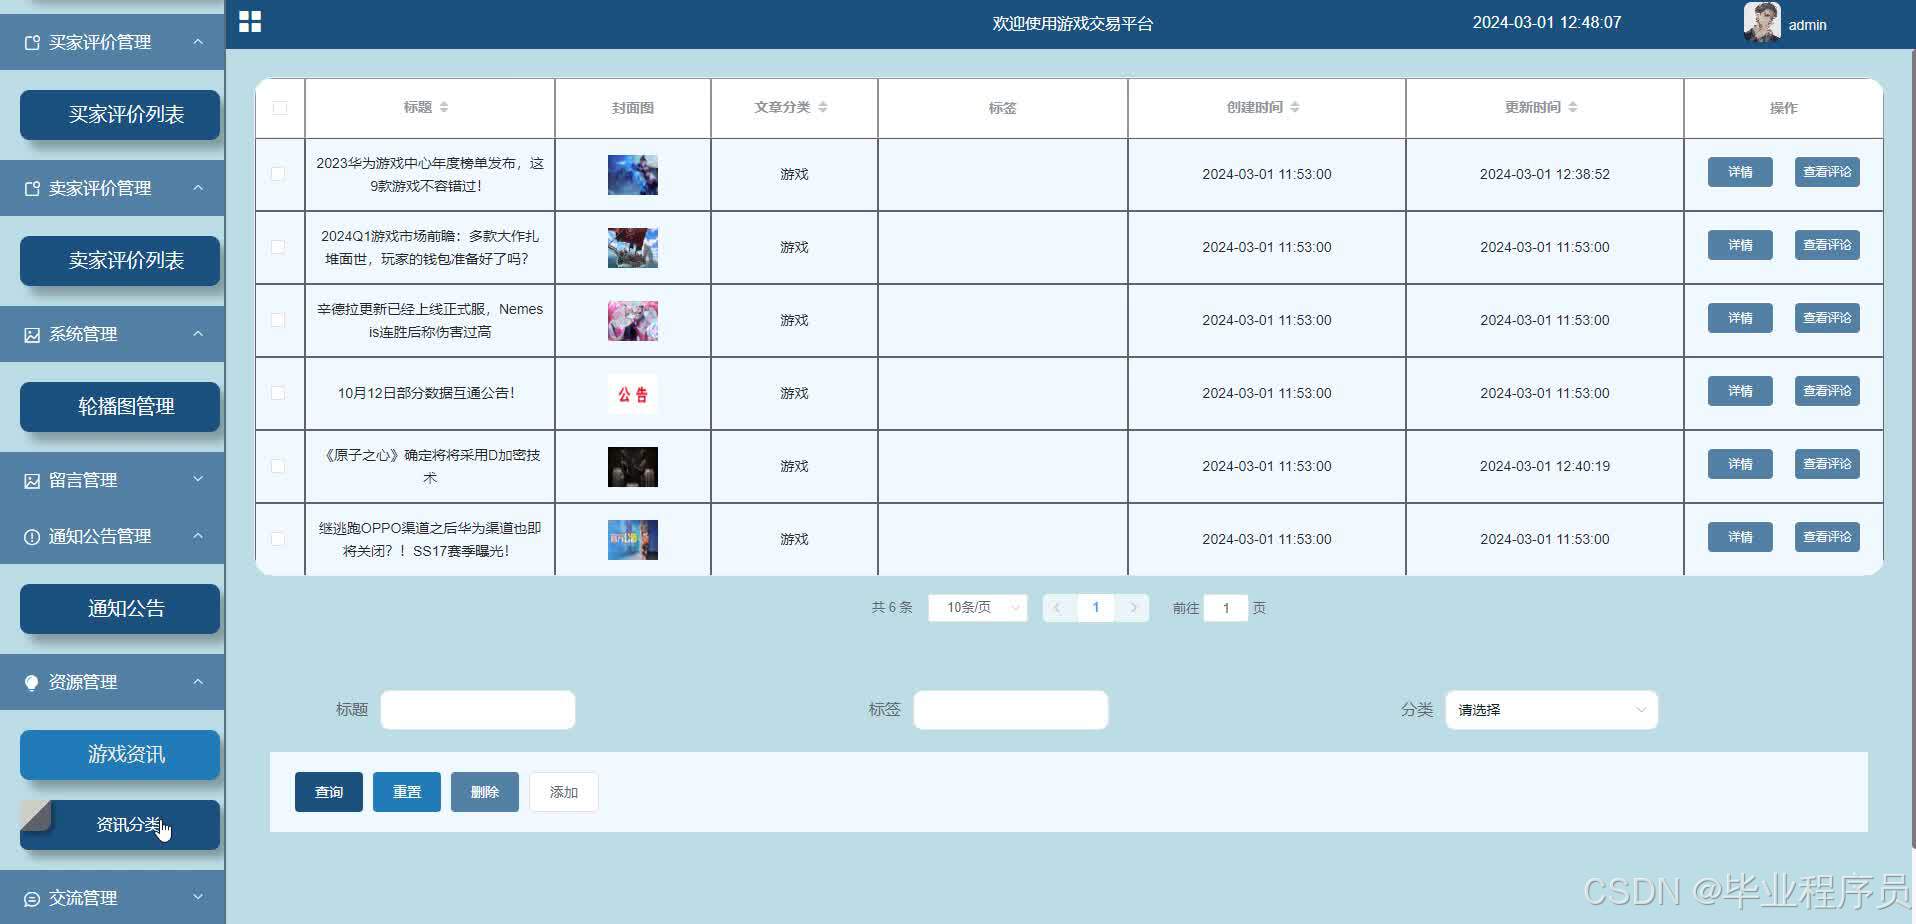This screenshot has width=1916, height=924.
Task: Focus the 标签 search input field
Action: [x=1011, y=710]
